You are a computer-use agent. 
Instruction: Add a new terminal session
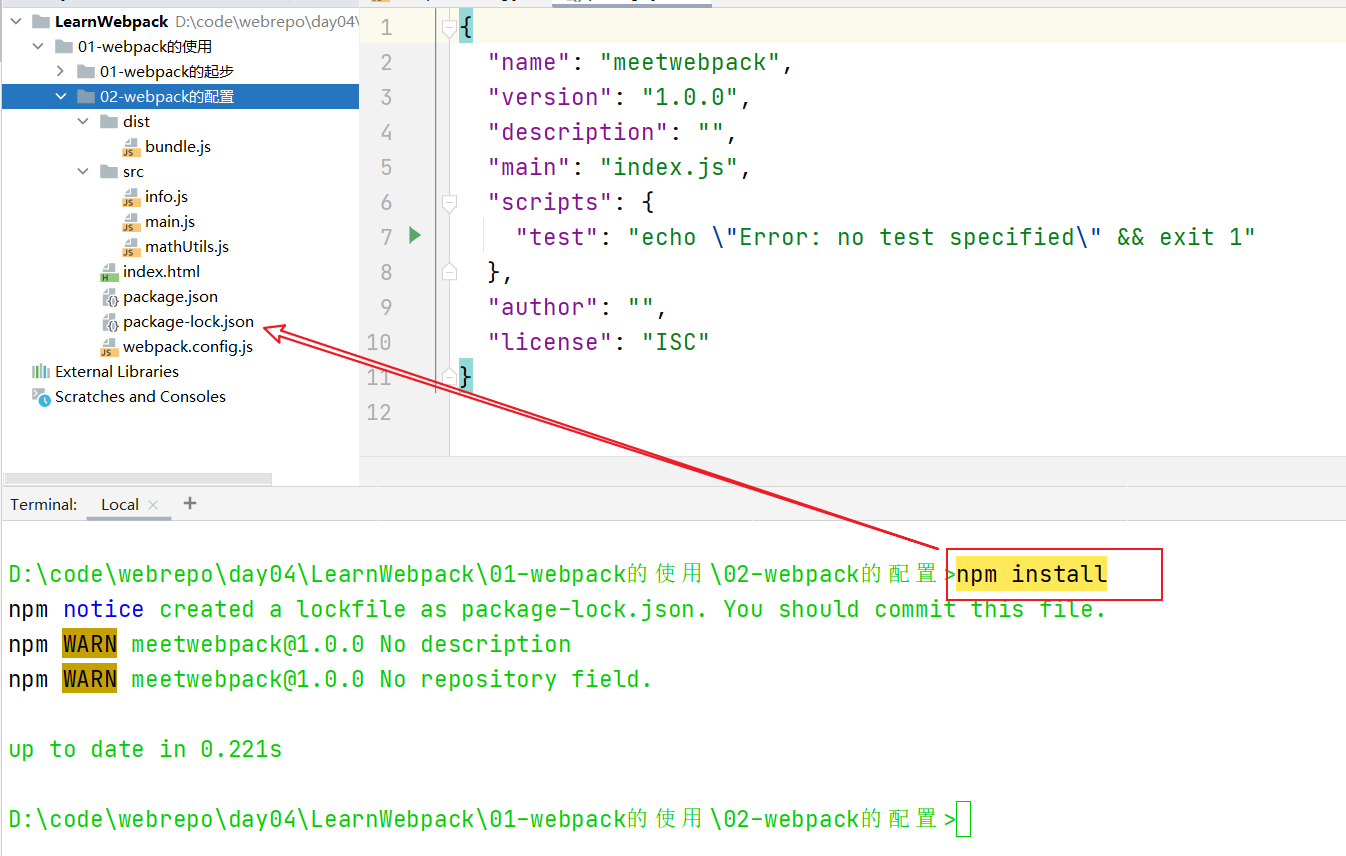pyautogui.click(x=190, y=503)
